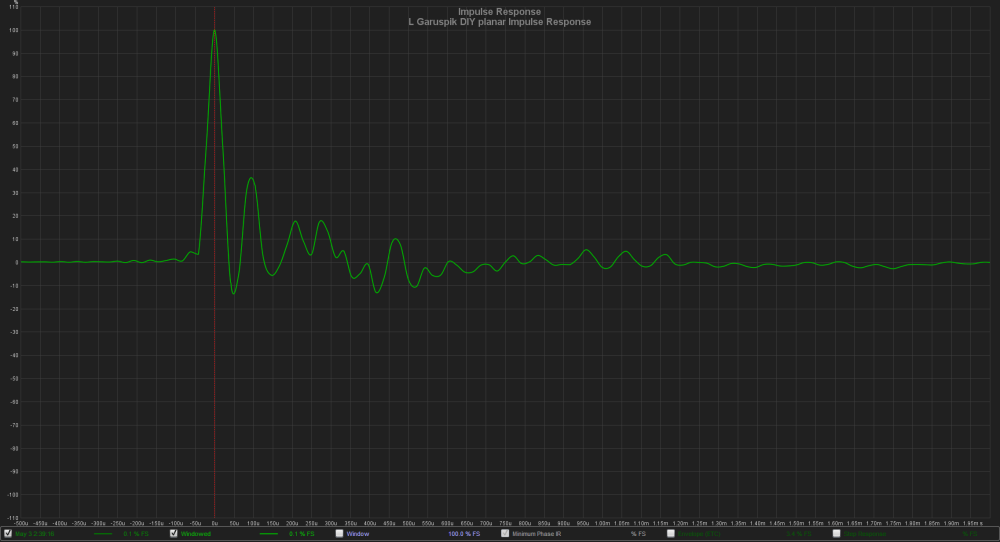Select the Windowed legend label
Image resolution: width=1000 pixels, height=542 pixels.
(x=196, y=534)
